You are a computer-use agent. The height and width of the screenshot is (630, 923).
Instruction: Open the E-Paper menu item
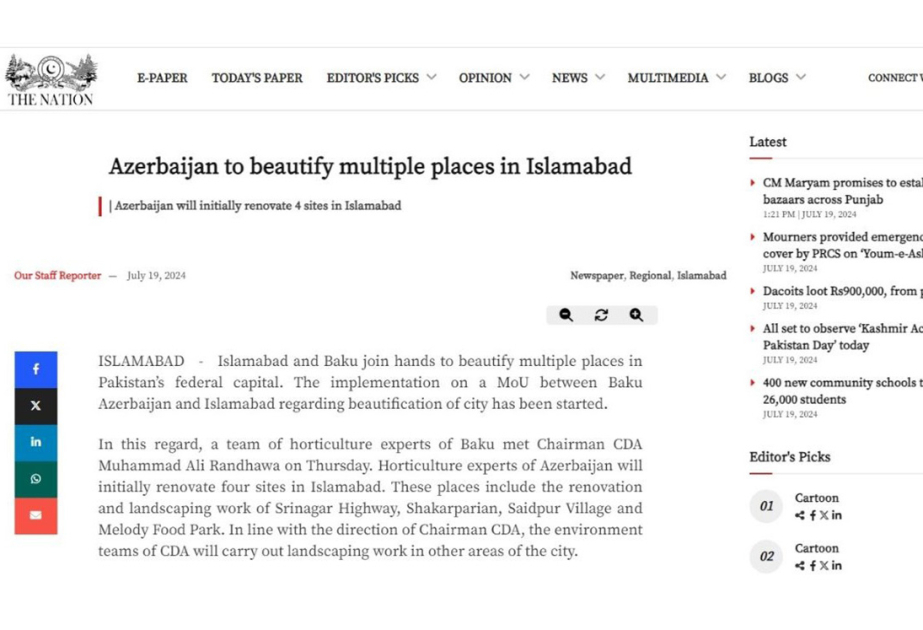(162, 78)
